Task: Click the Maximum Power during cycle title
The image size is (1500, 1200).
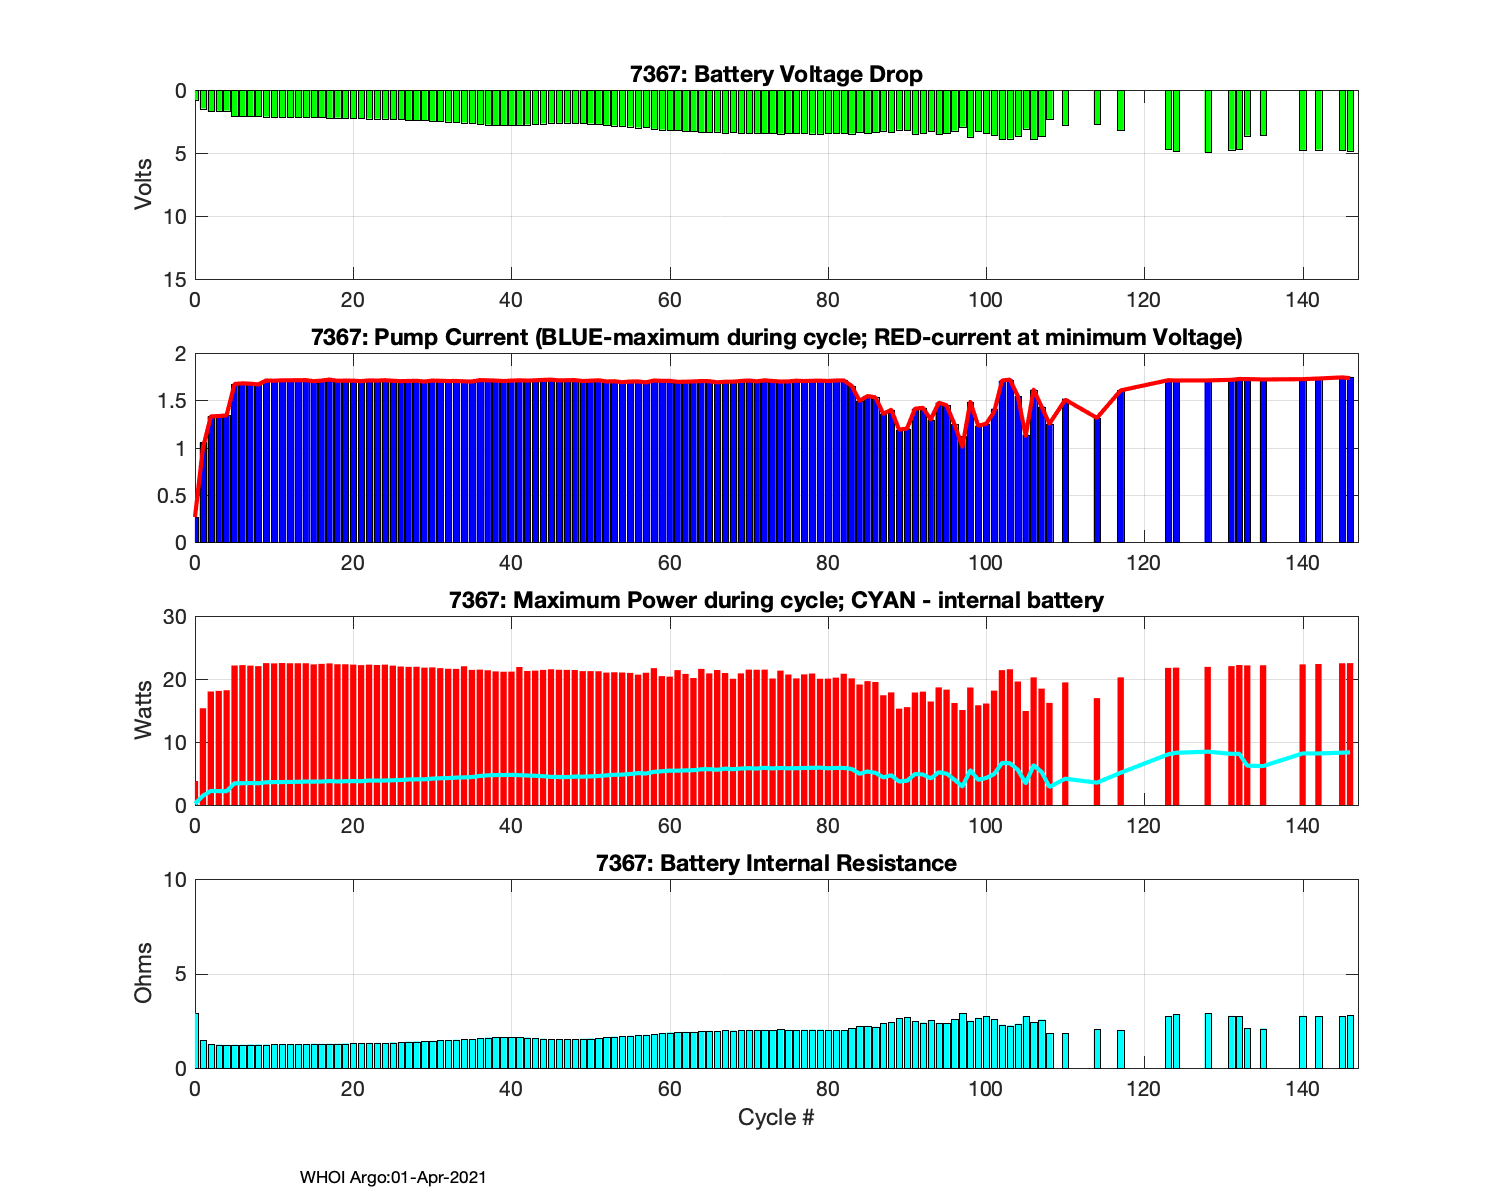Action: click(776, 600)
